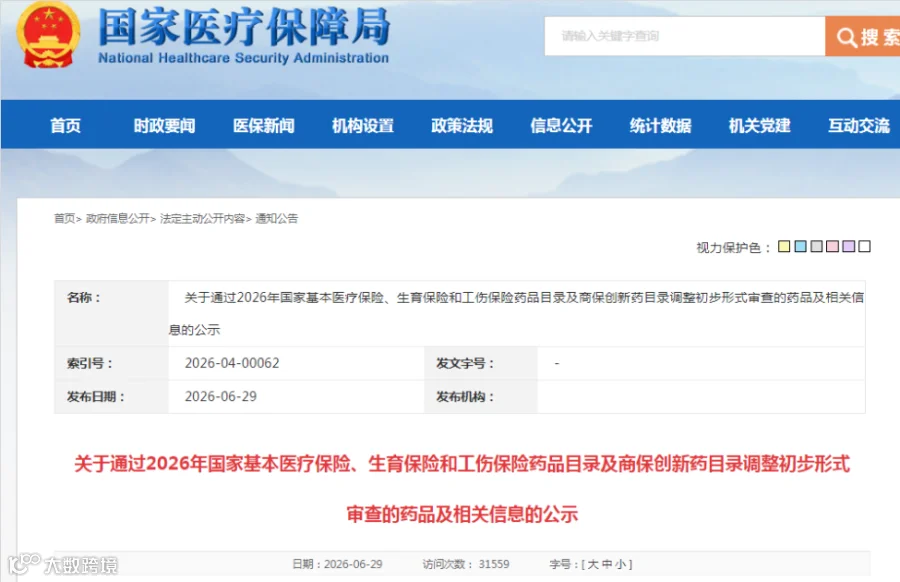
Task: Open the 互动交流 navigation item
Action: (x=859, y=125)
